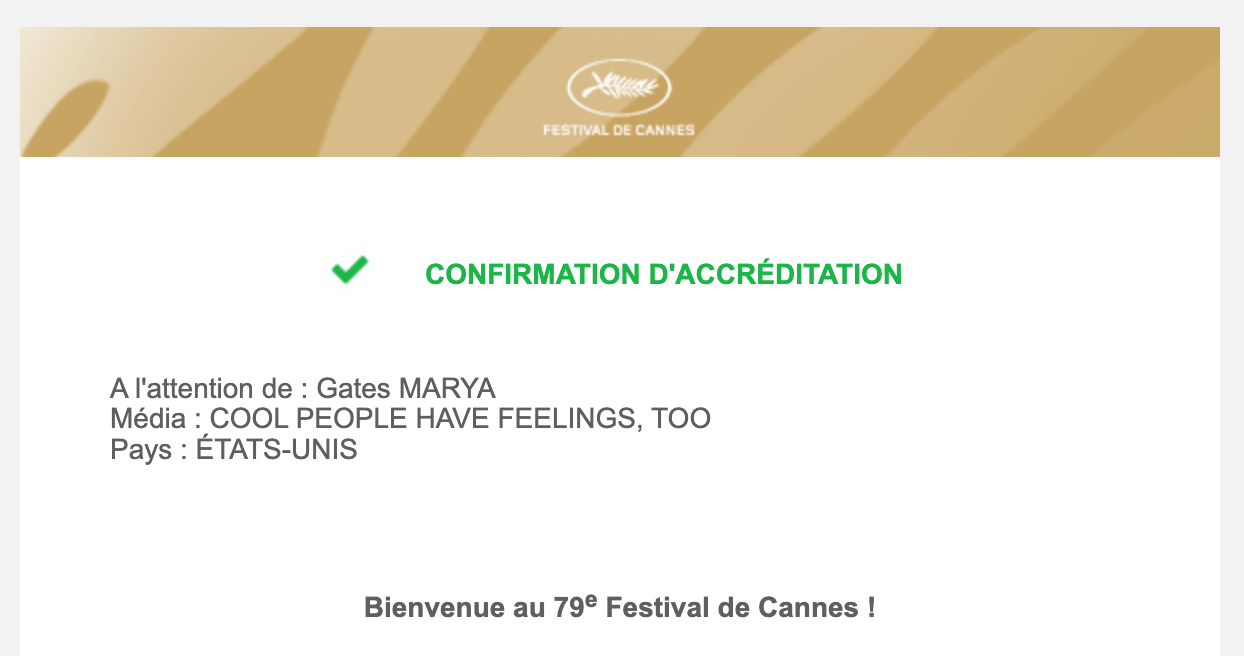Click the surname "MARYA"
This screenshot has height=656, width=1244.
click(x=447, y=388)
